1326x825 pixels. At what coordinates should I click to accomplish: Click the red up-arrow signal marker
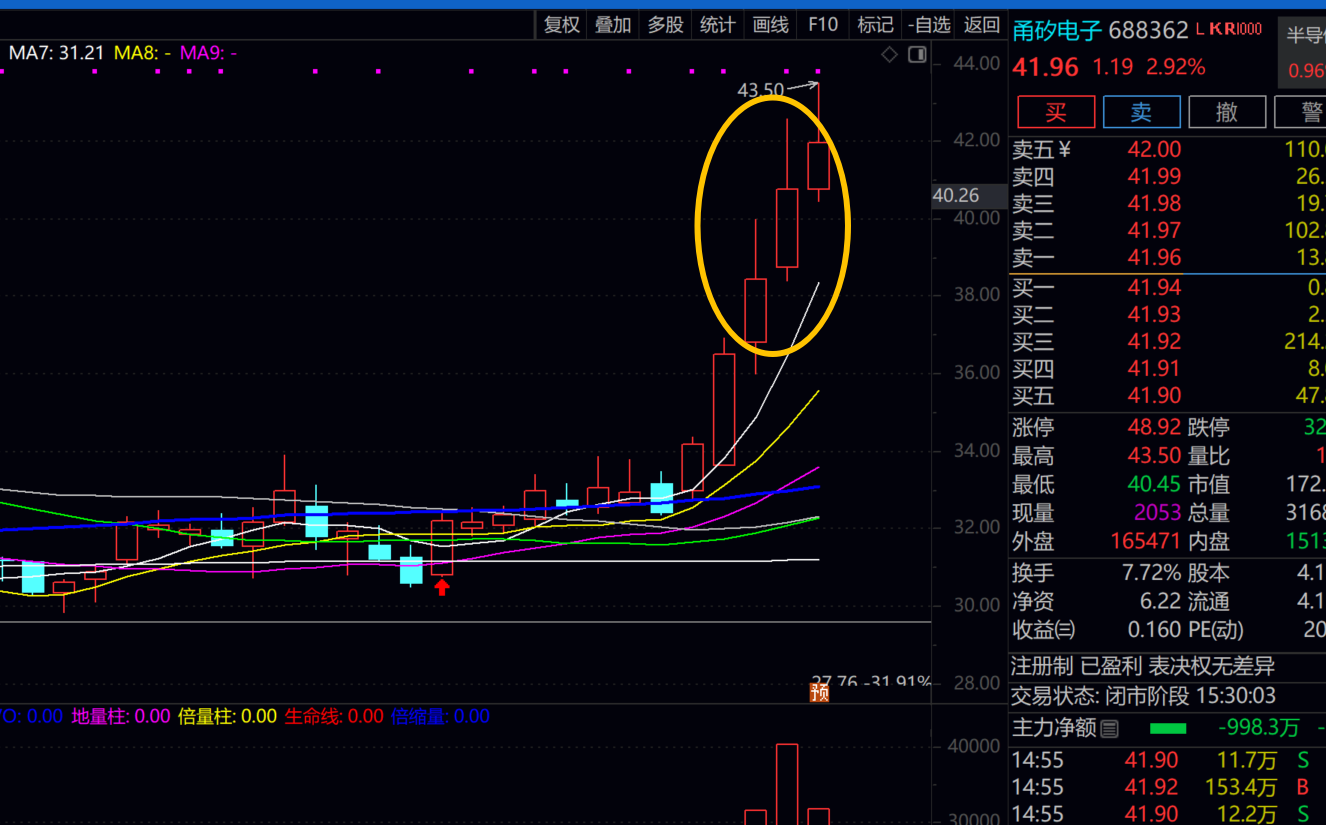coord(441,587)
